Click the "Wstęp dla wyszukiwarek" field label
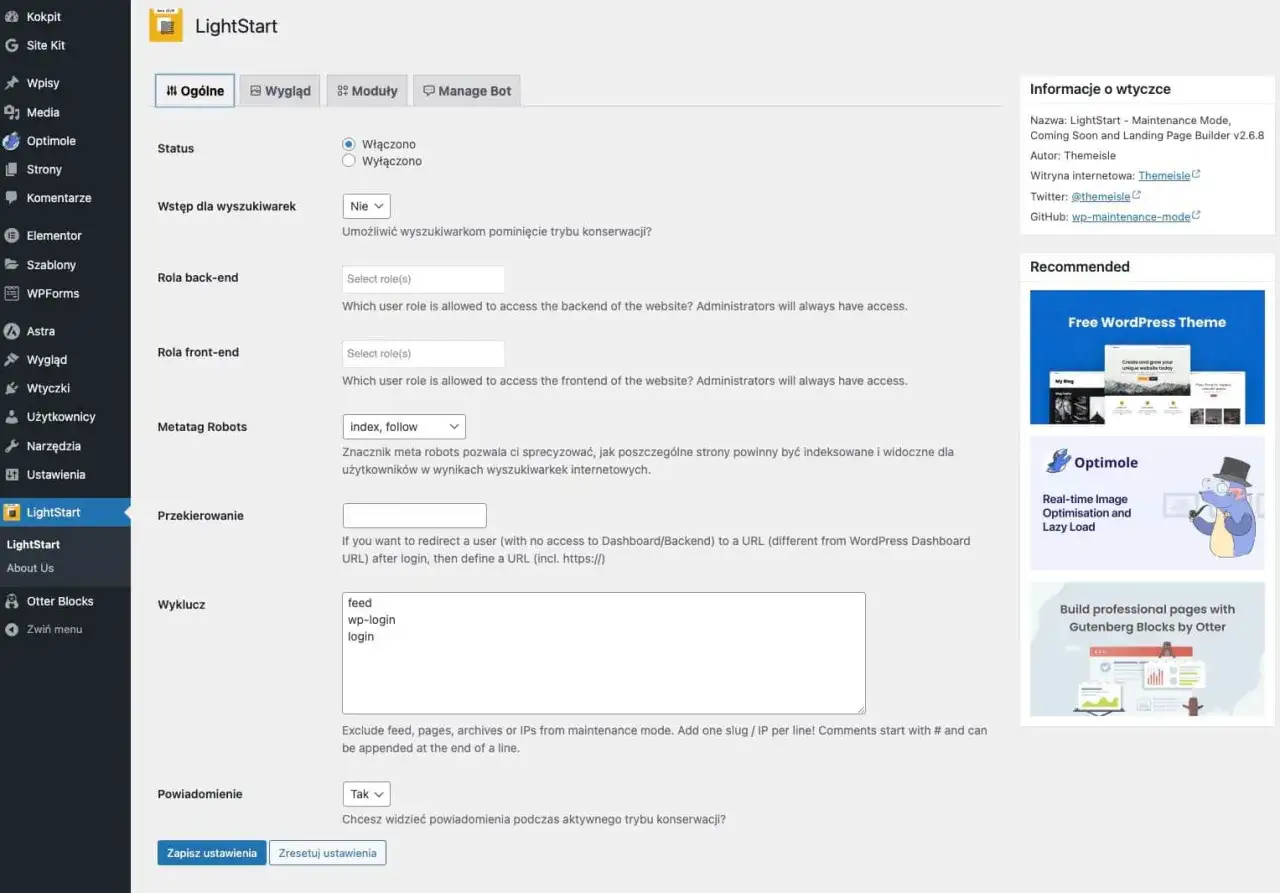 tap(227, 206)
